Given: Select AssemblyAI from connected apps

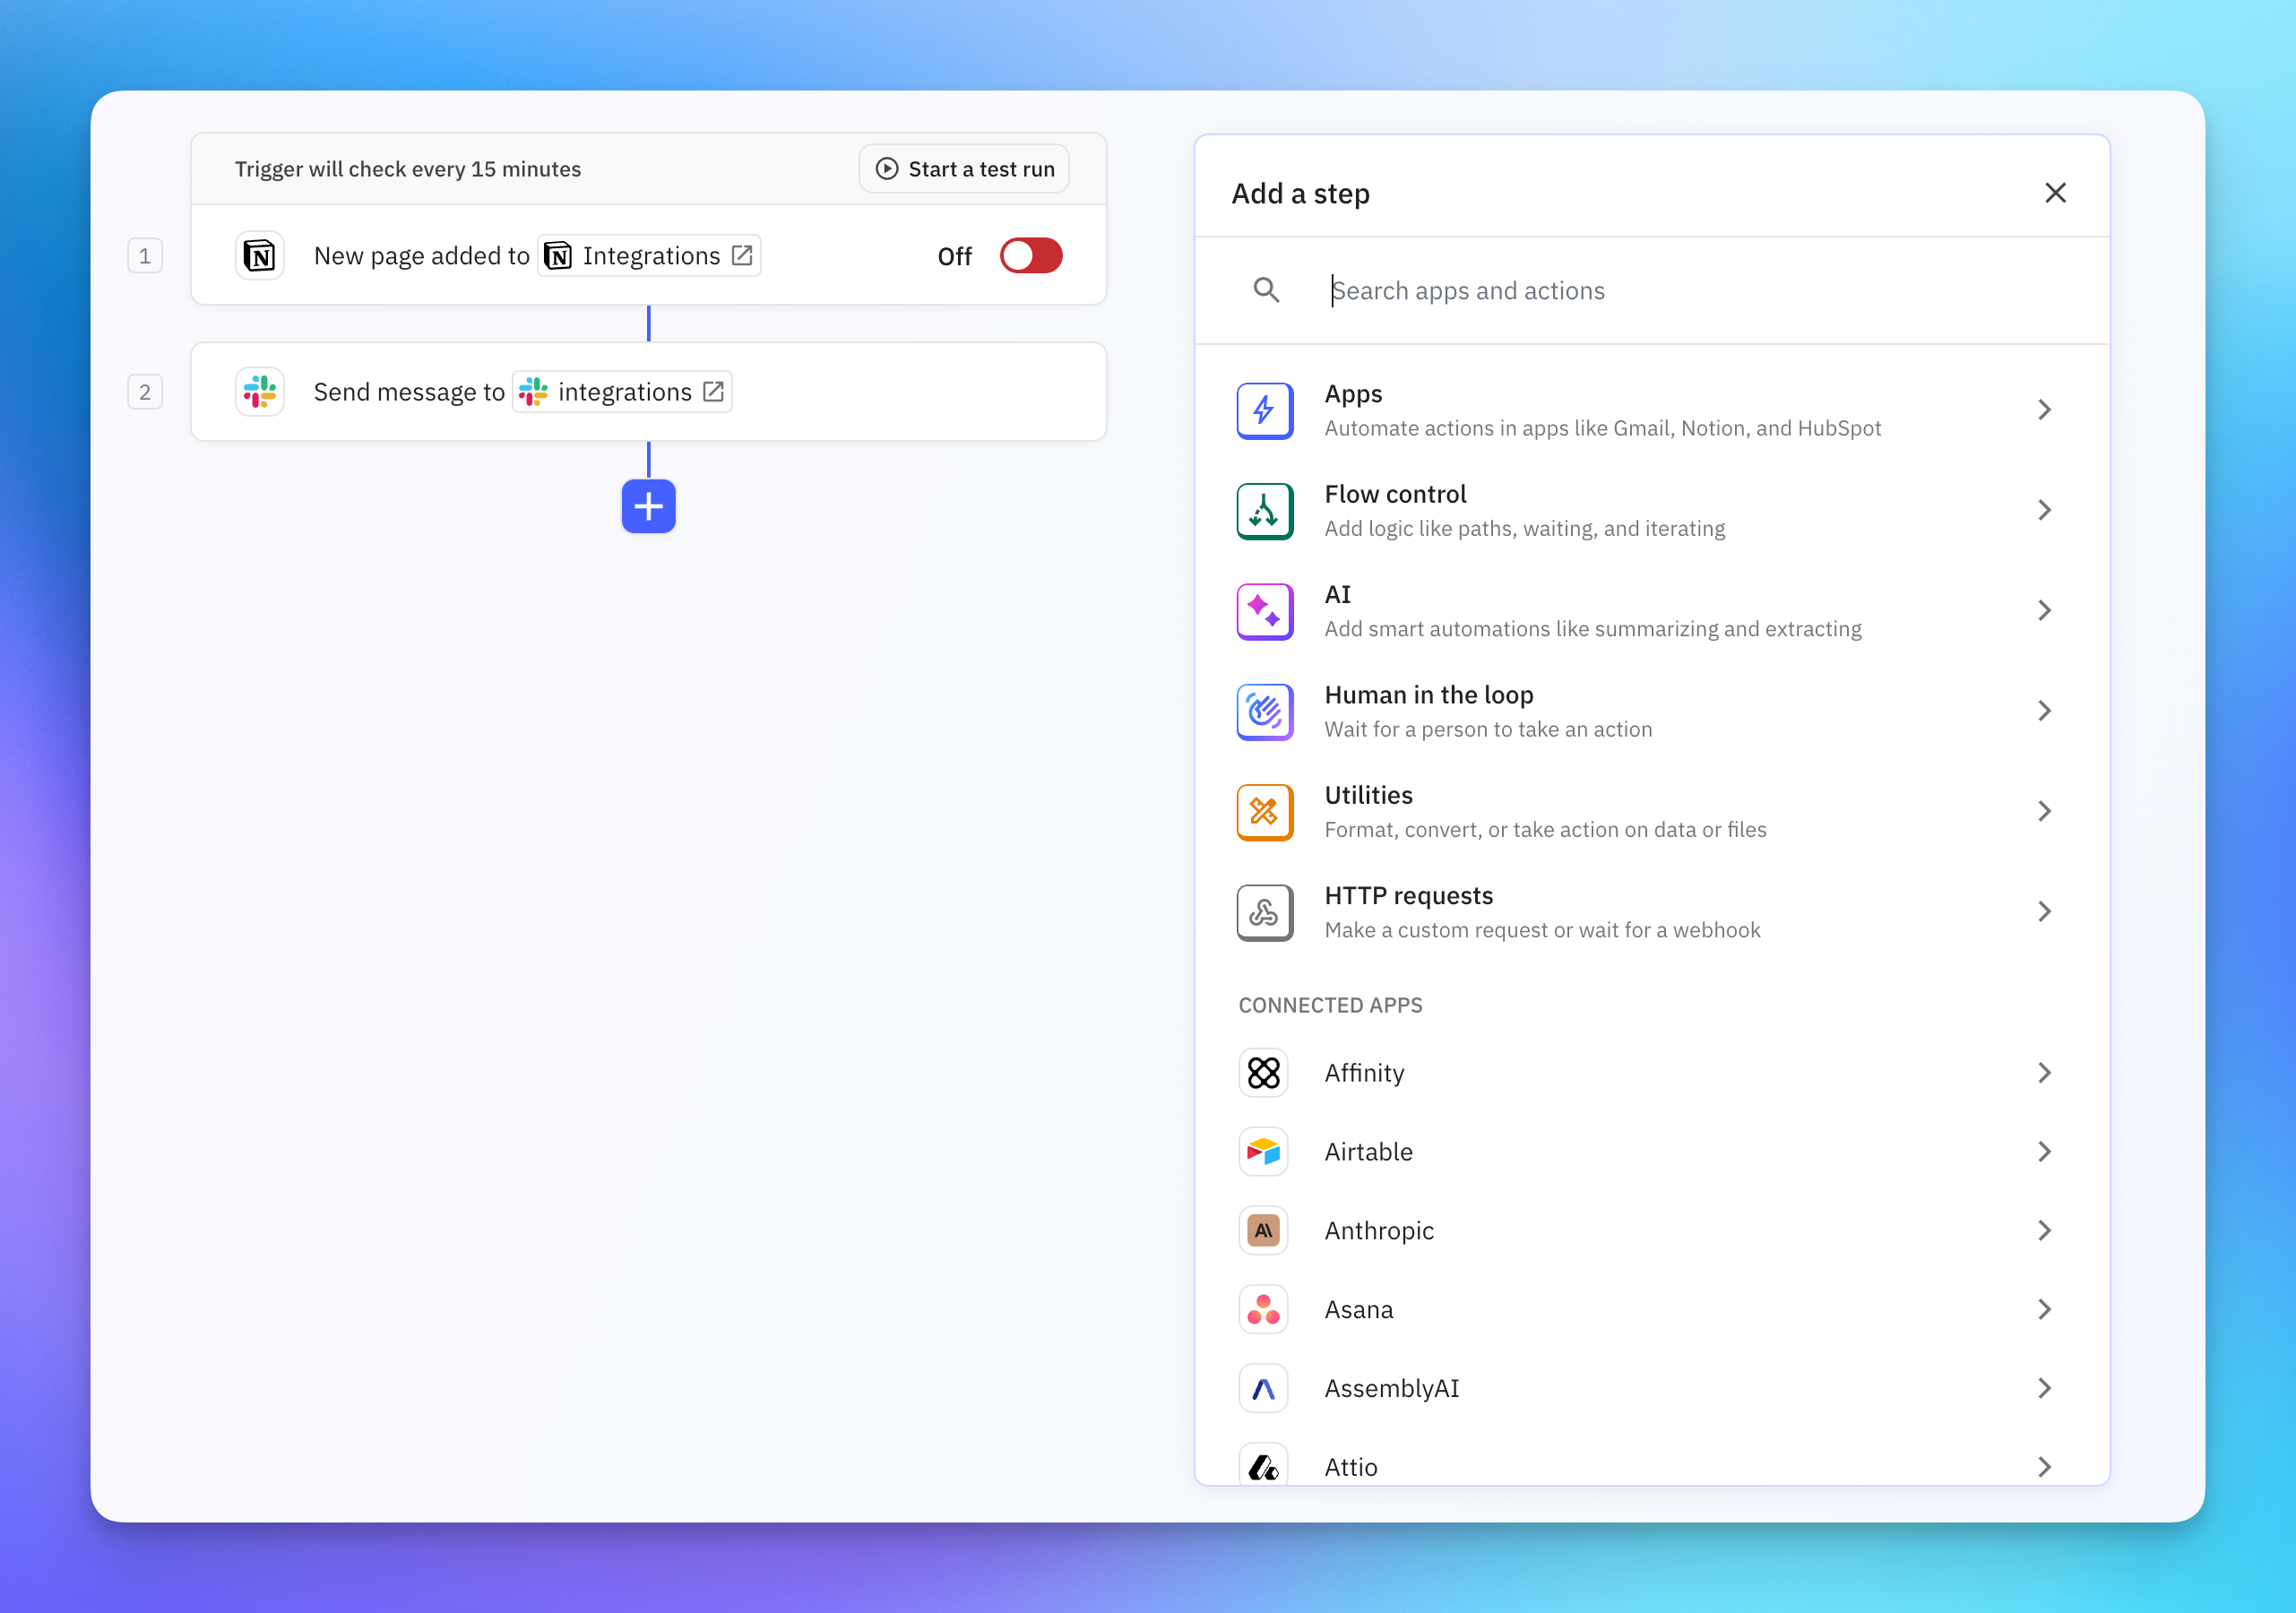Looking at the screenshot, I should tap(1391, 1388).
